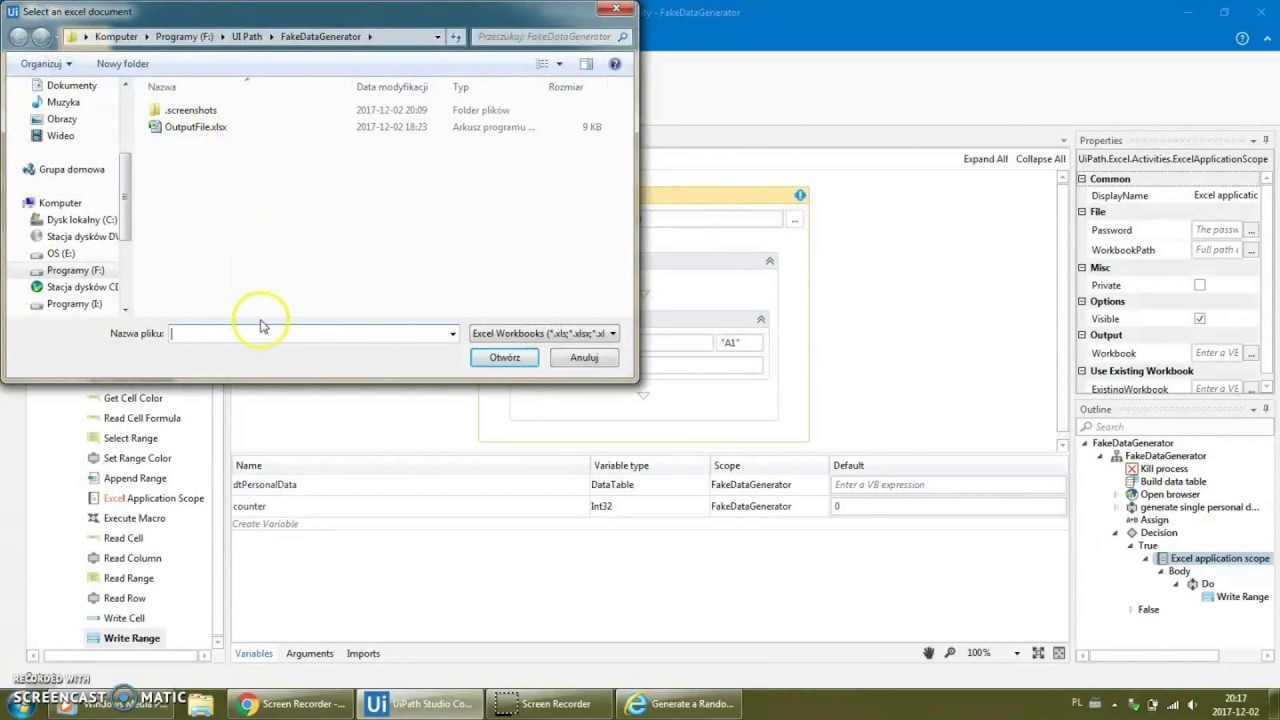Select OS (E:) drive
Viewport: 1280px width, 720px height.
(x=60, y=254)
